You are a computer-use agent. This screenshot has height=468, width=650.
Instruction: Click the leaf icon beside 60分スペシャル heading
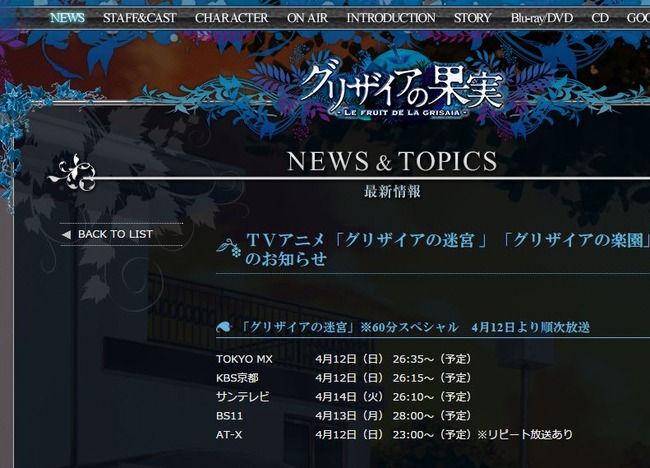pyautogui.click(x=224, y=327)
